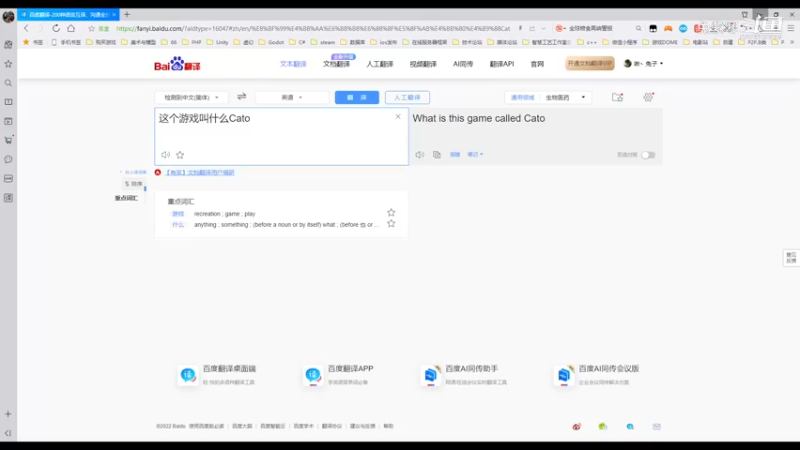The width and height of the screenshot is (800, 450).
Task: Reload the page
Action: click(x=56, y=29)
